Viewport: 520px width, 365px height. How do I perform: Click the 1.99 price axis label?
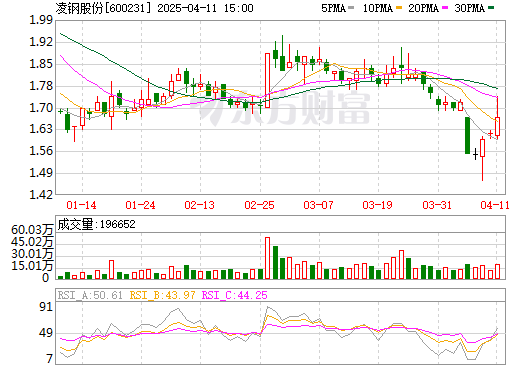point(41,20)
